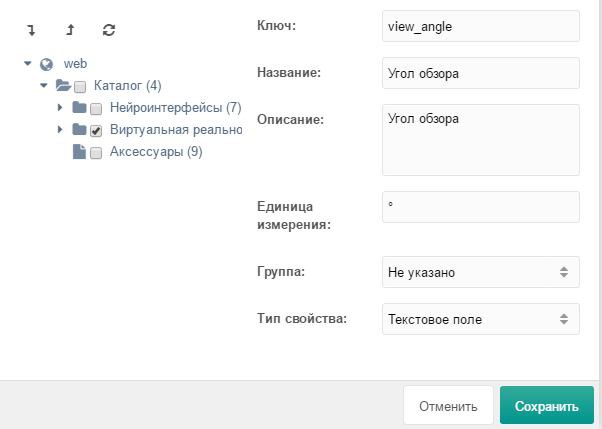Enable the Нейроинтерфейсы checkbox
Image resolution: width=602 pixels, height=429 pixels.
pyautogui.click(x=96, y=109)
